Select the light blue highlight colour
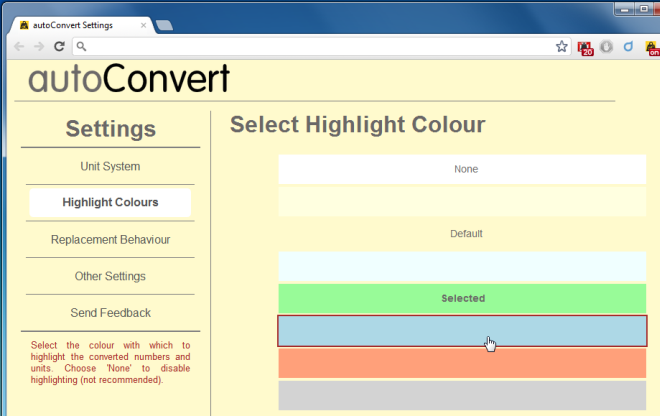 click(x=462, y=331)
